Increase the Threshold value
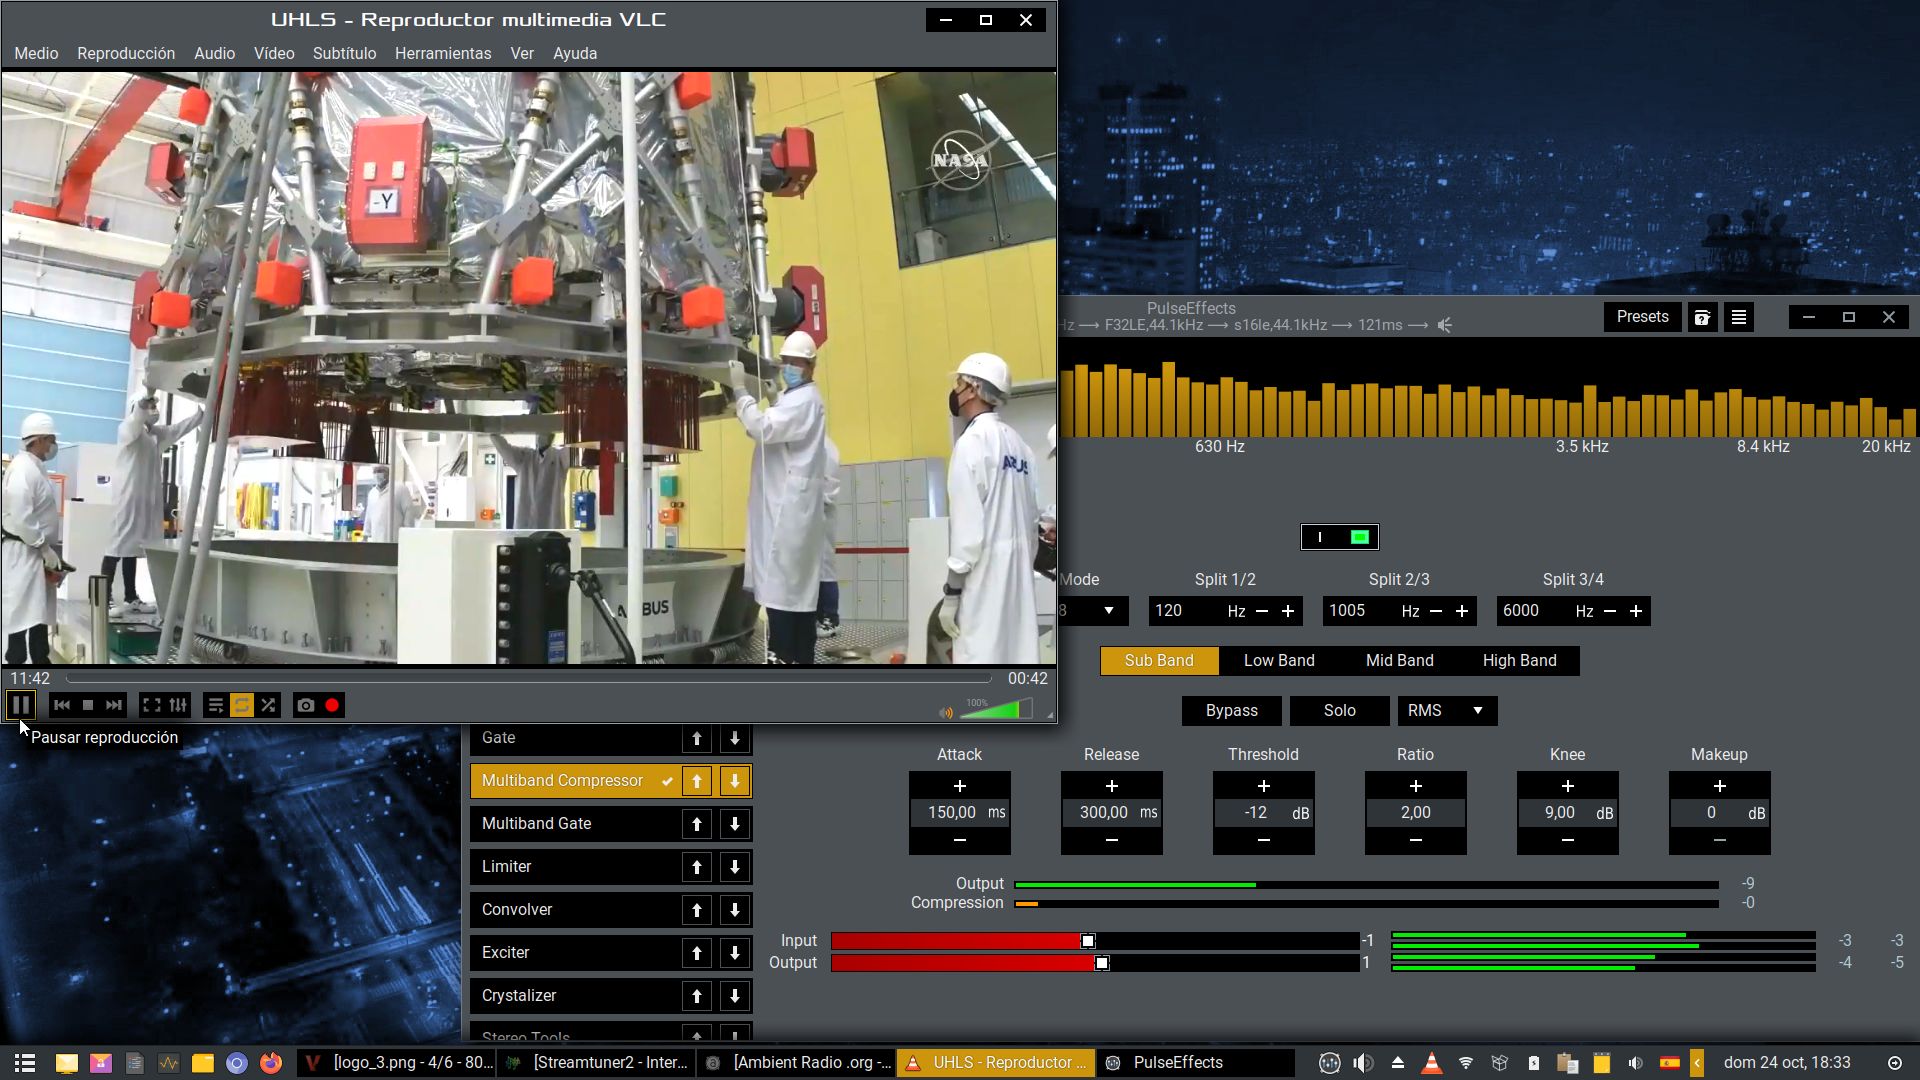 point(1264,786)
